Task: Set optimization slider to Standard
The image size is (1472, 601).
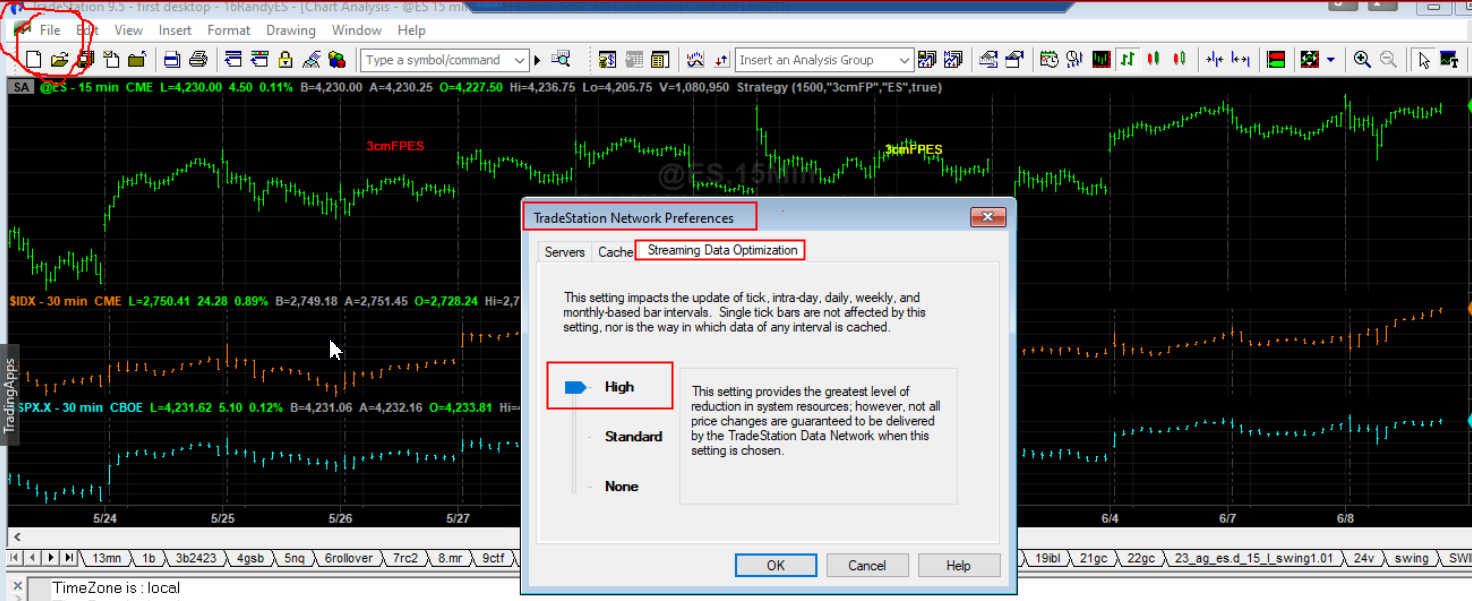Action: tap(633, 437)
